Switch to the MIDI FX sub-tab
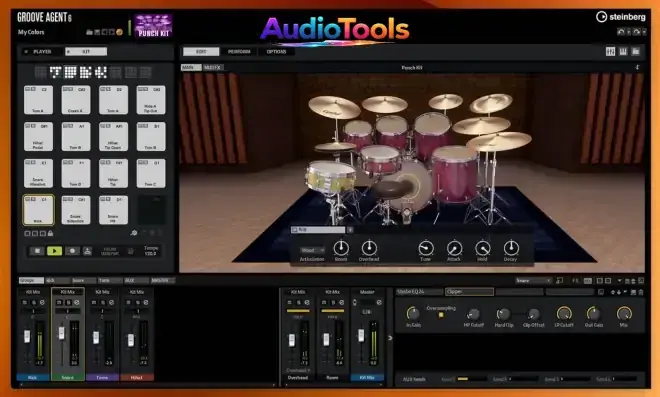This screenshot has height=397, width=660. (213, 67)
